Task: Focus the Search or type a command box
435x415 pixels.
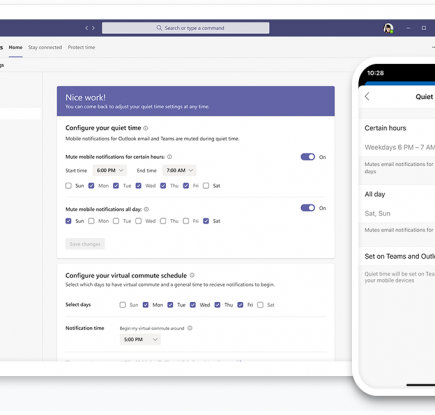Action: point(186,28)
